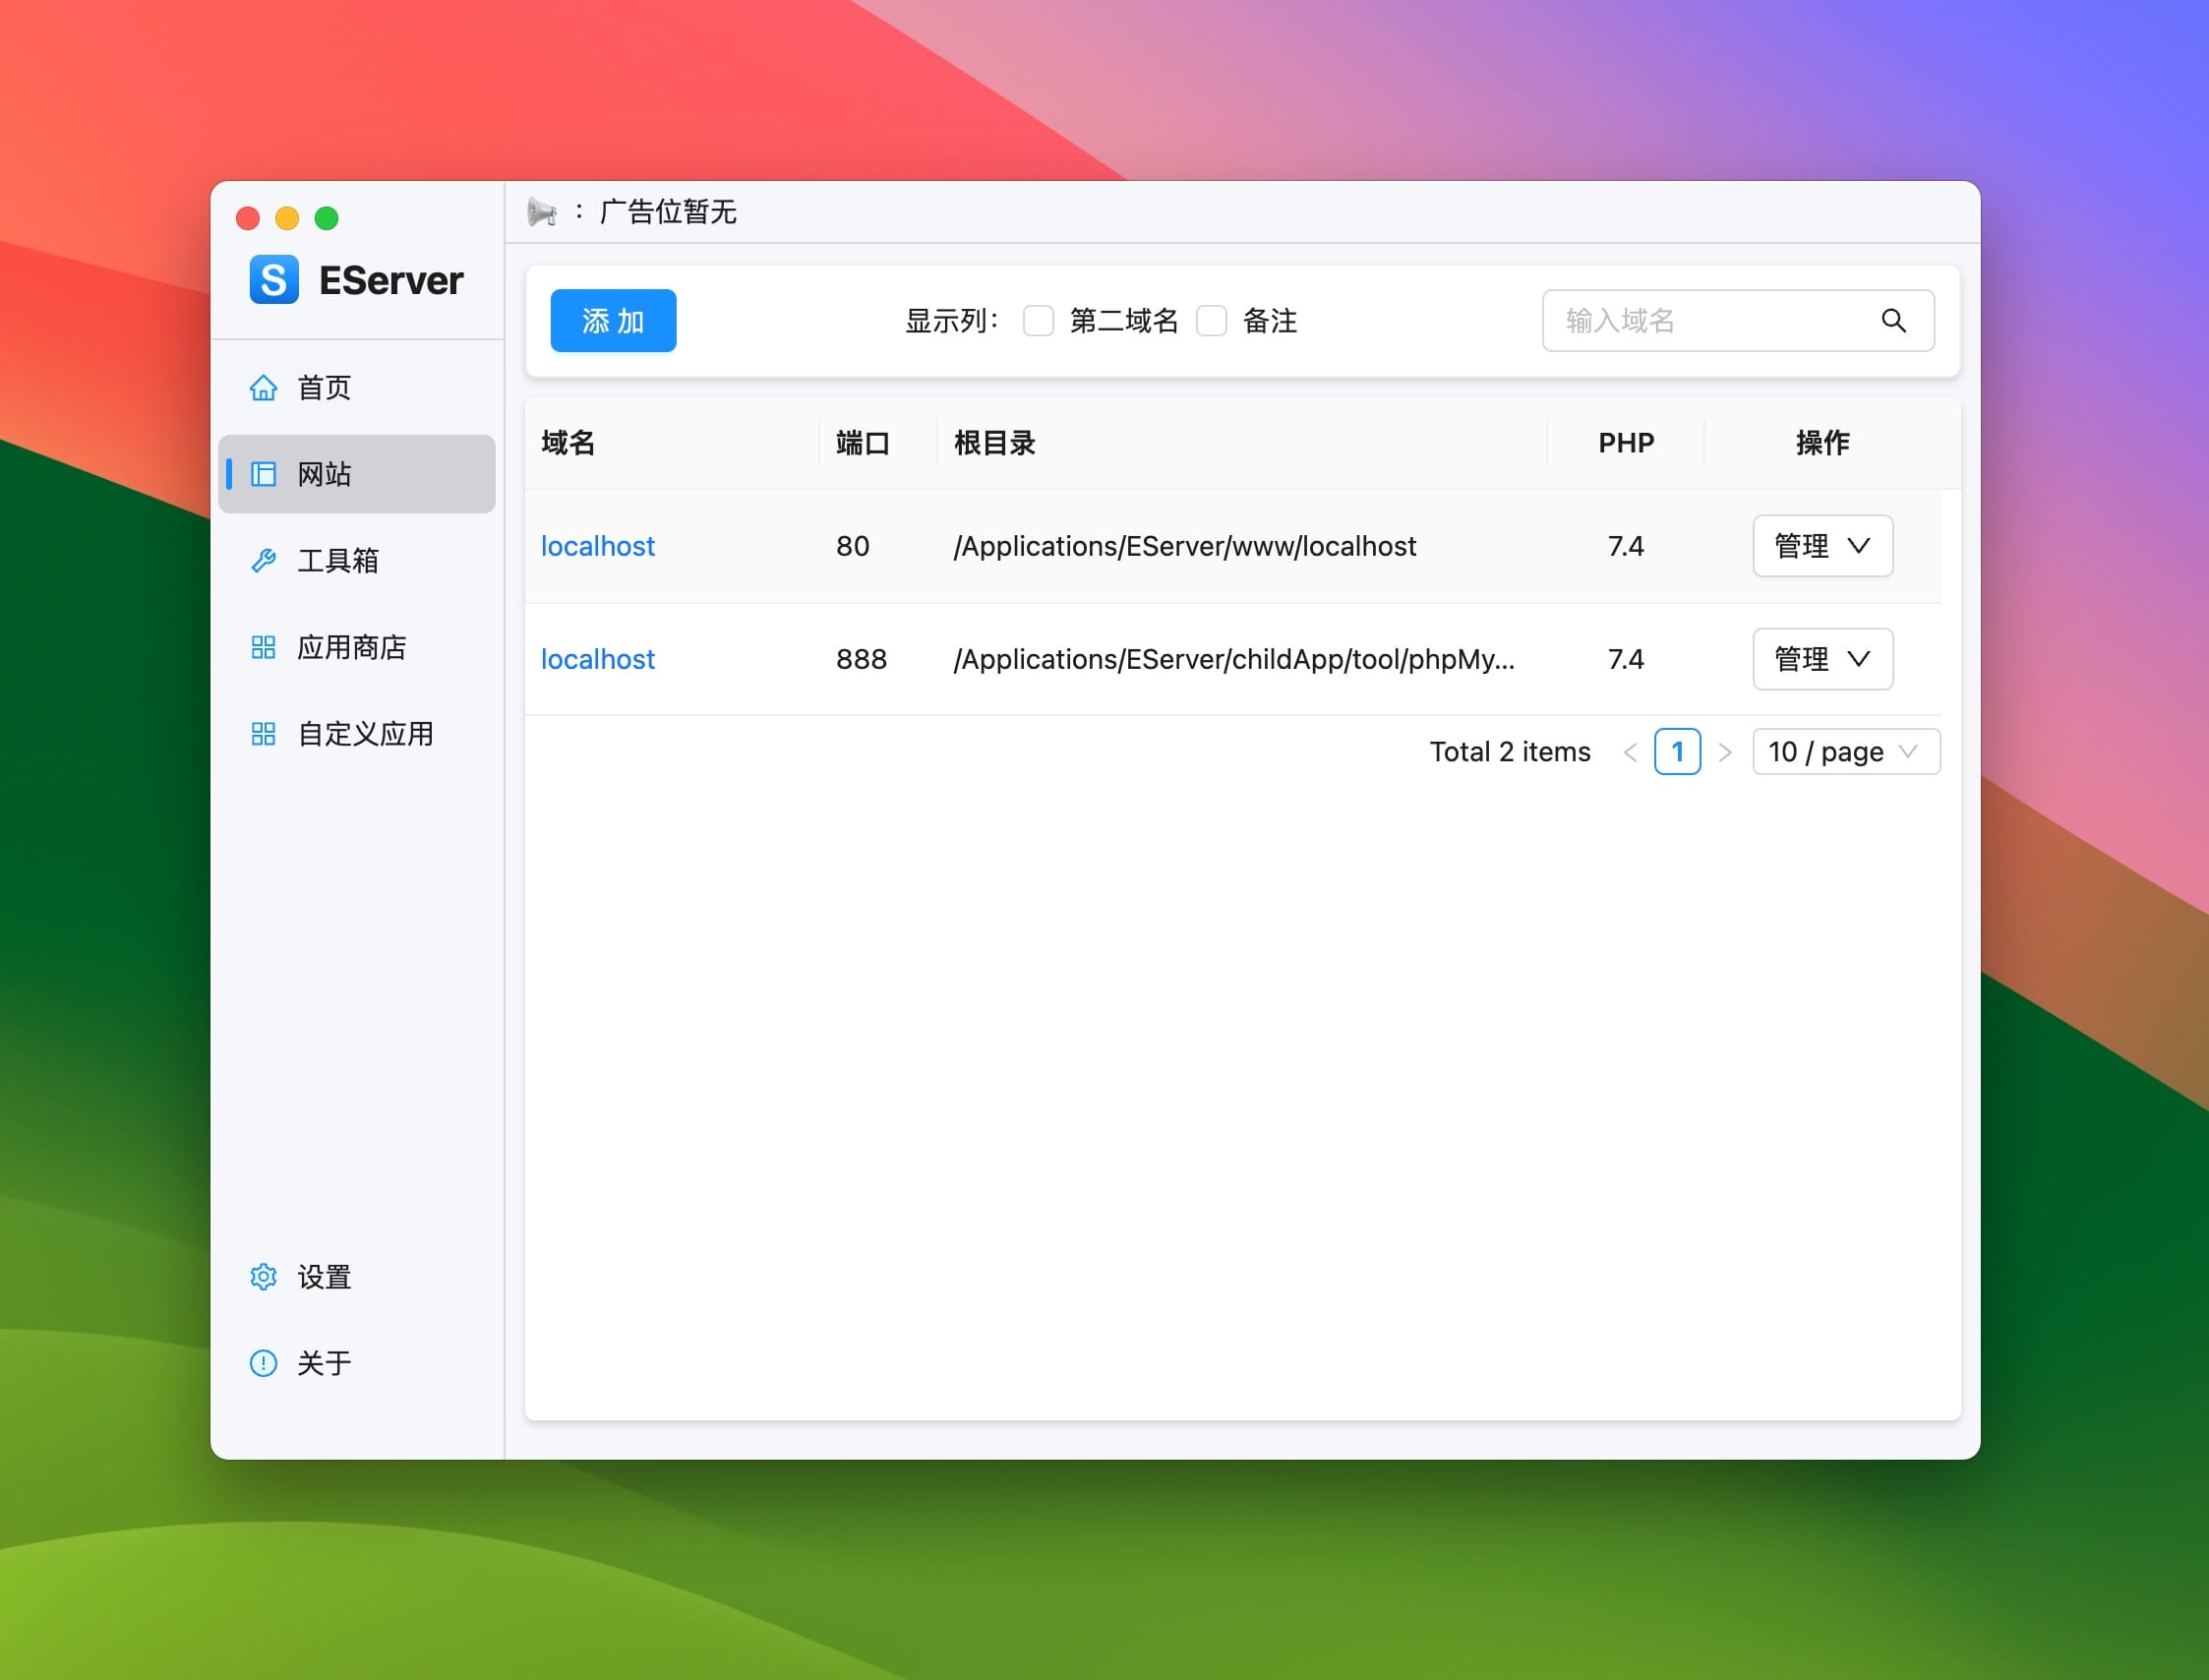The height and width of the screenshot is (1680, 2209).
Task: Open the 工具箱 menu item
Action: (x=357, y=561)
